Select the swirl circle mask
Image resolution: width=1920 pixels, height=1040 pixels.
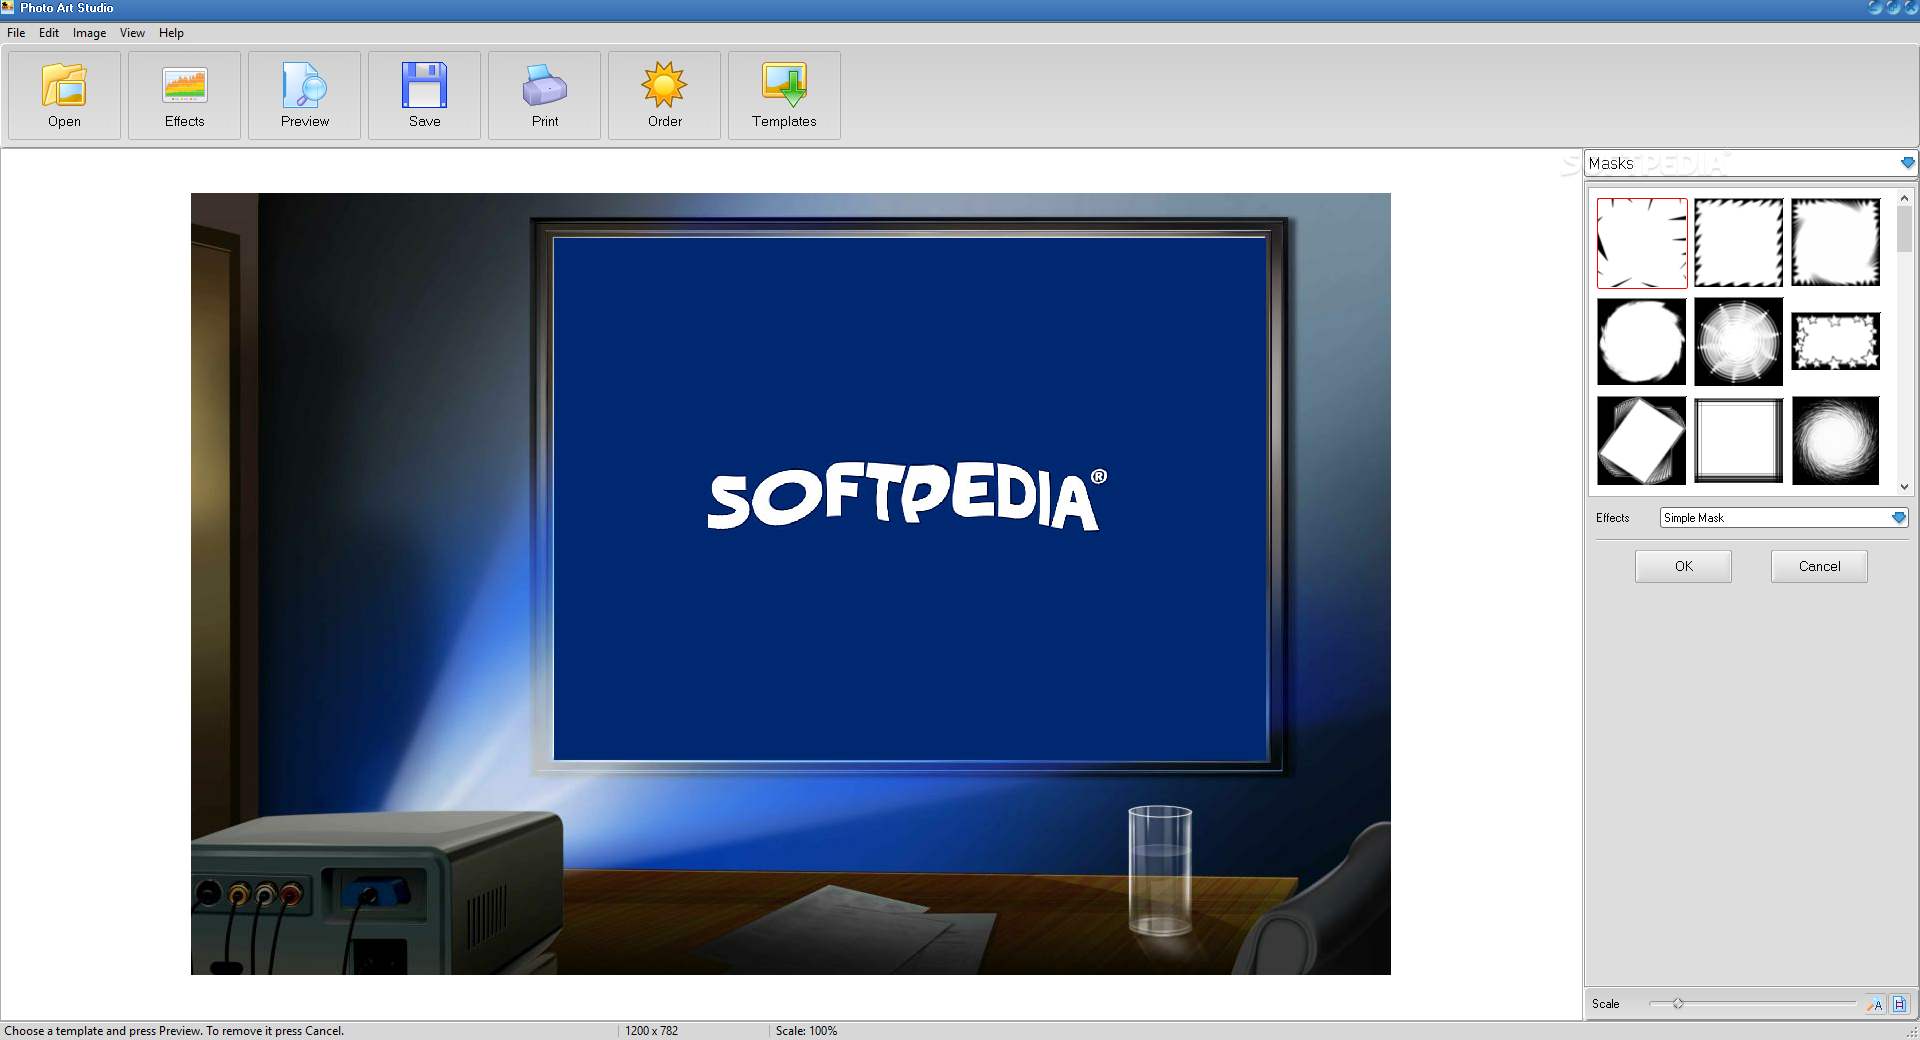tap(1835, 440)
